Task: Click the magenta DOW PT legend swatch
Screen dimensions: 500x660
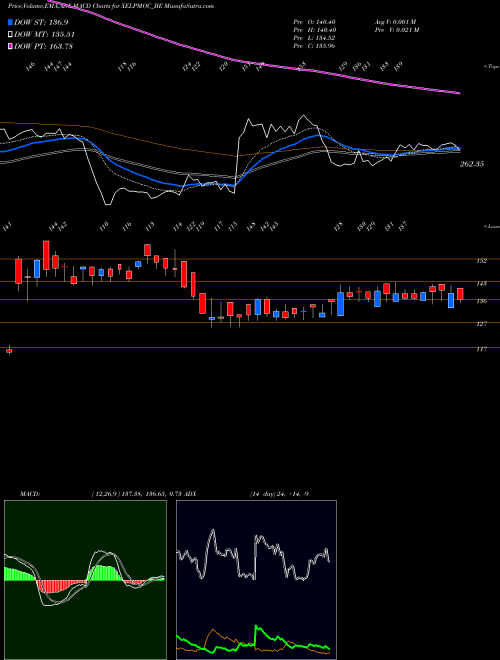Action: pyautogui.click(x=11, y=46)
